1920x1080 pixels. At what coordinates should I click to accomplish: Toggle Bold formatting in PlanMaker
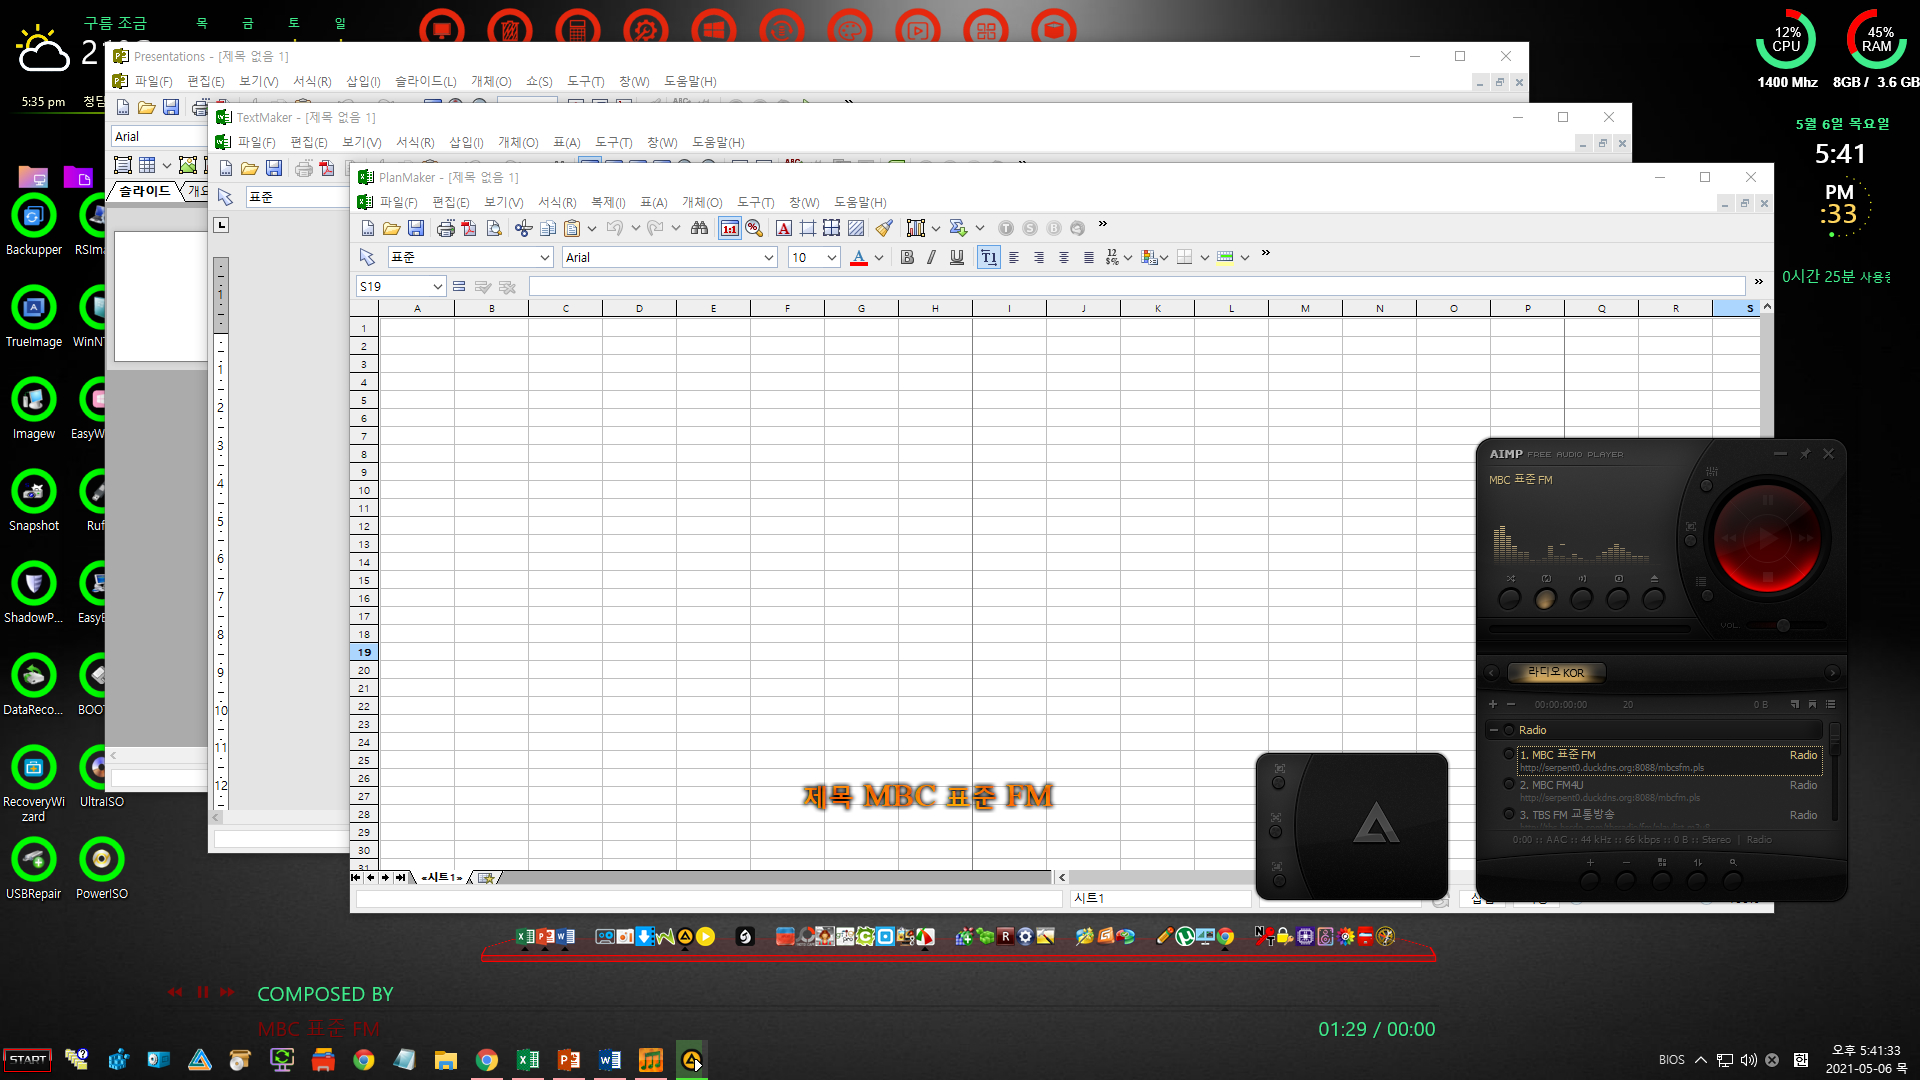click(907, 257)
